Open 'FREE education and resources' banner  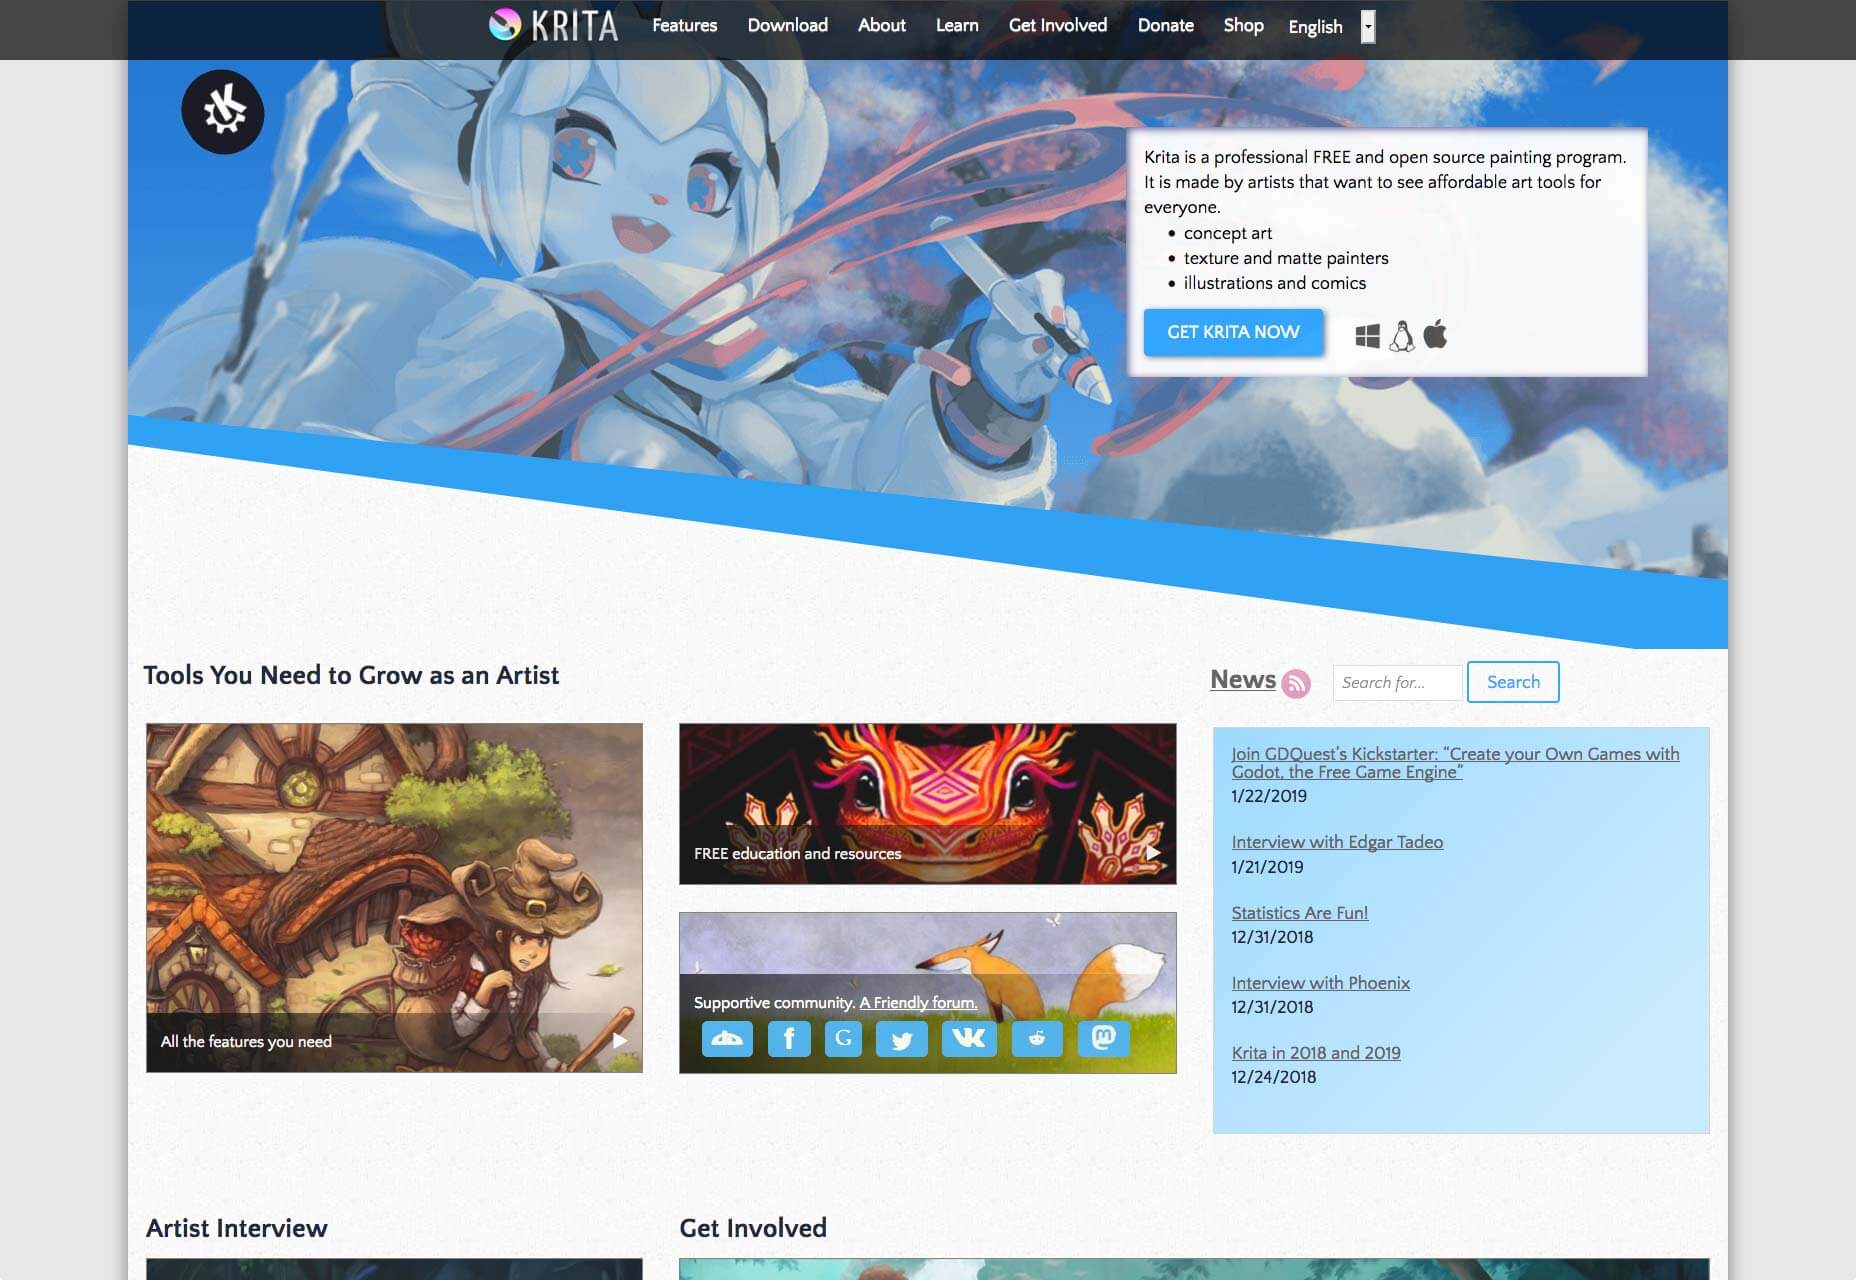(927, 804)
